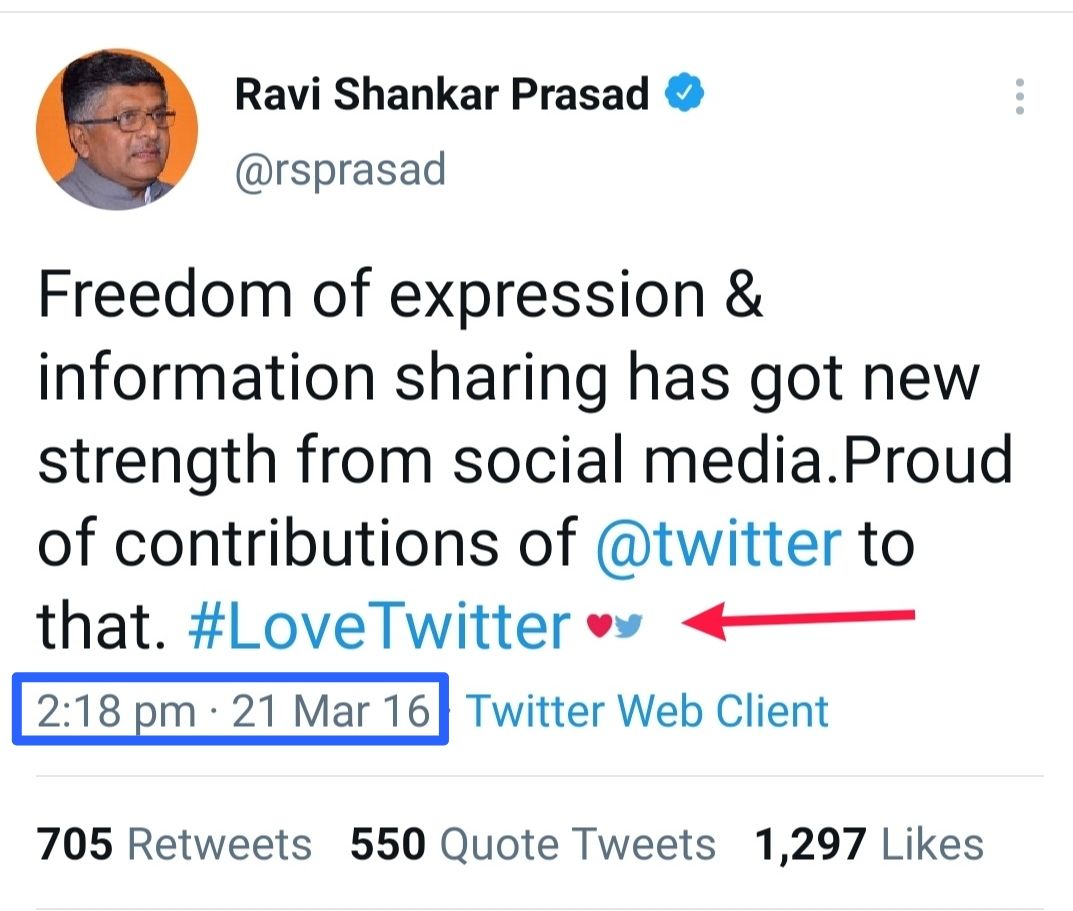
Task: Open the #LoveTwitter hashtag
Action: click(x=379, y=626)
